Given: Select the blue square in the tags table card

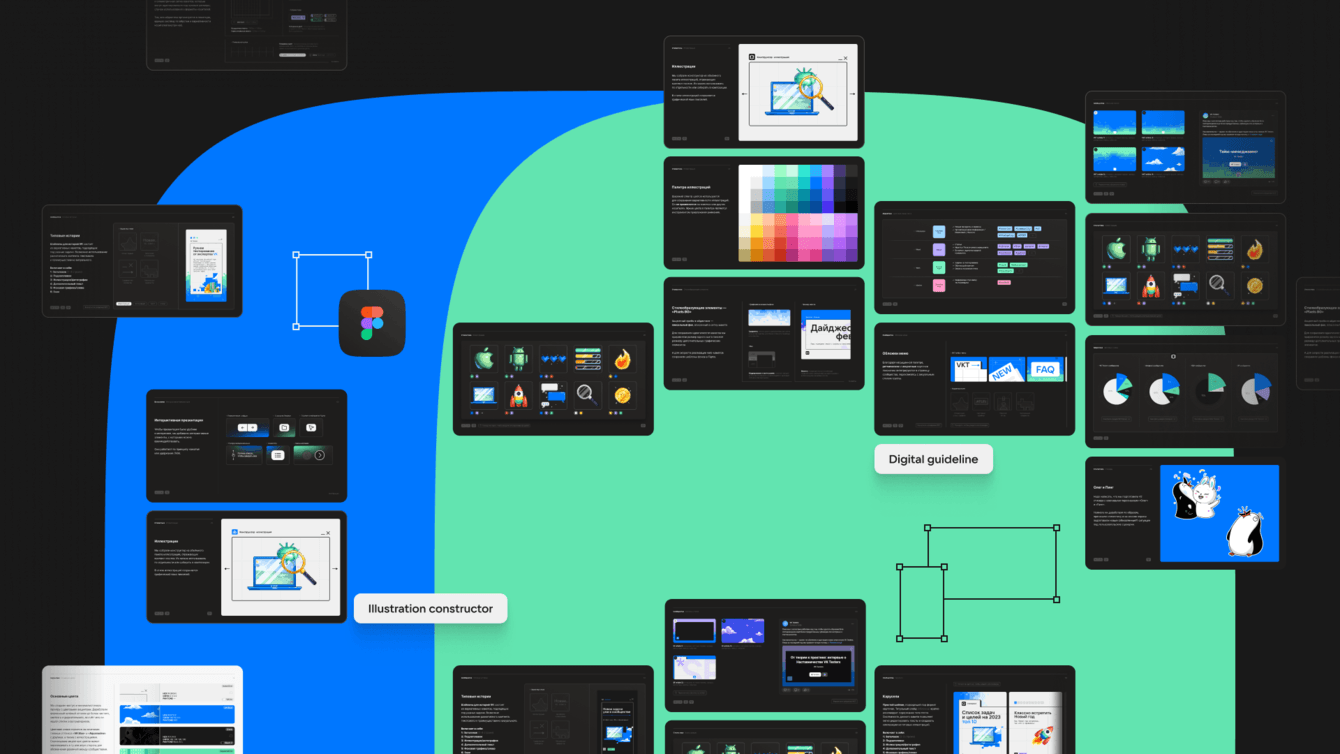Looking at the screenshot, I should click(939, 232).
